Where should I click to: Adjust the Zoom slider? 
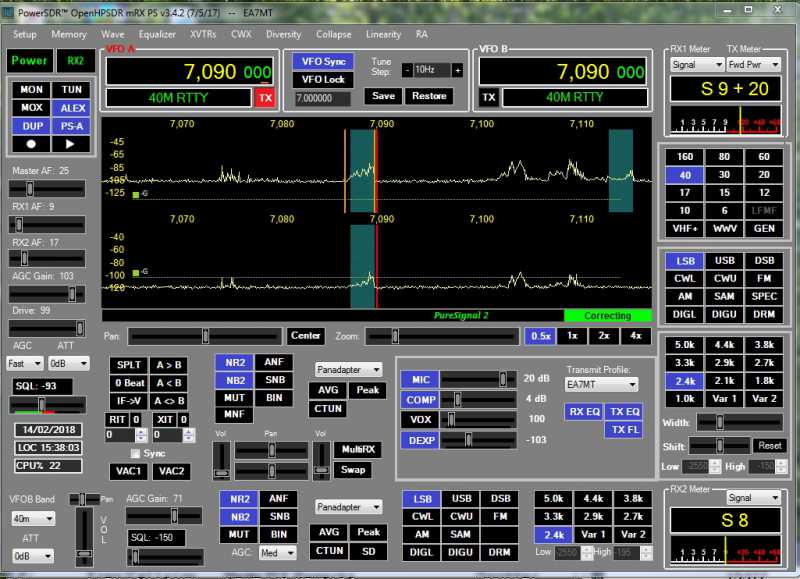click(x=442, y=336)
